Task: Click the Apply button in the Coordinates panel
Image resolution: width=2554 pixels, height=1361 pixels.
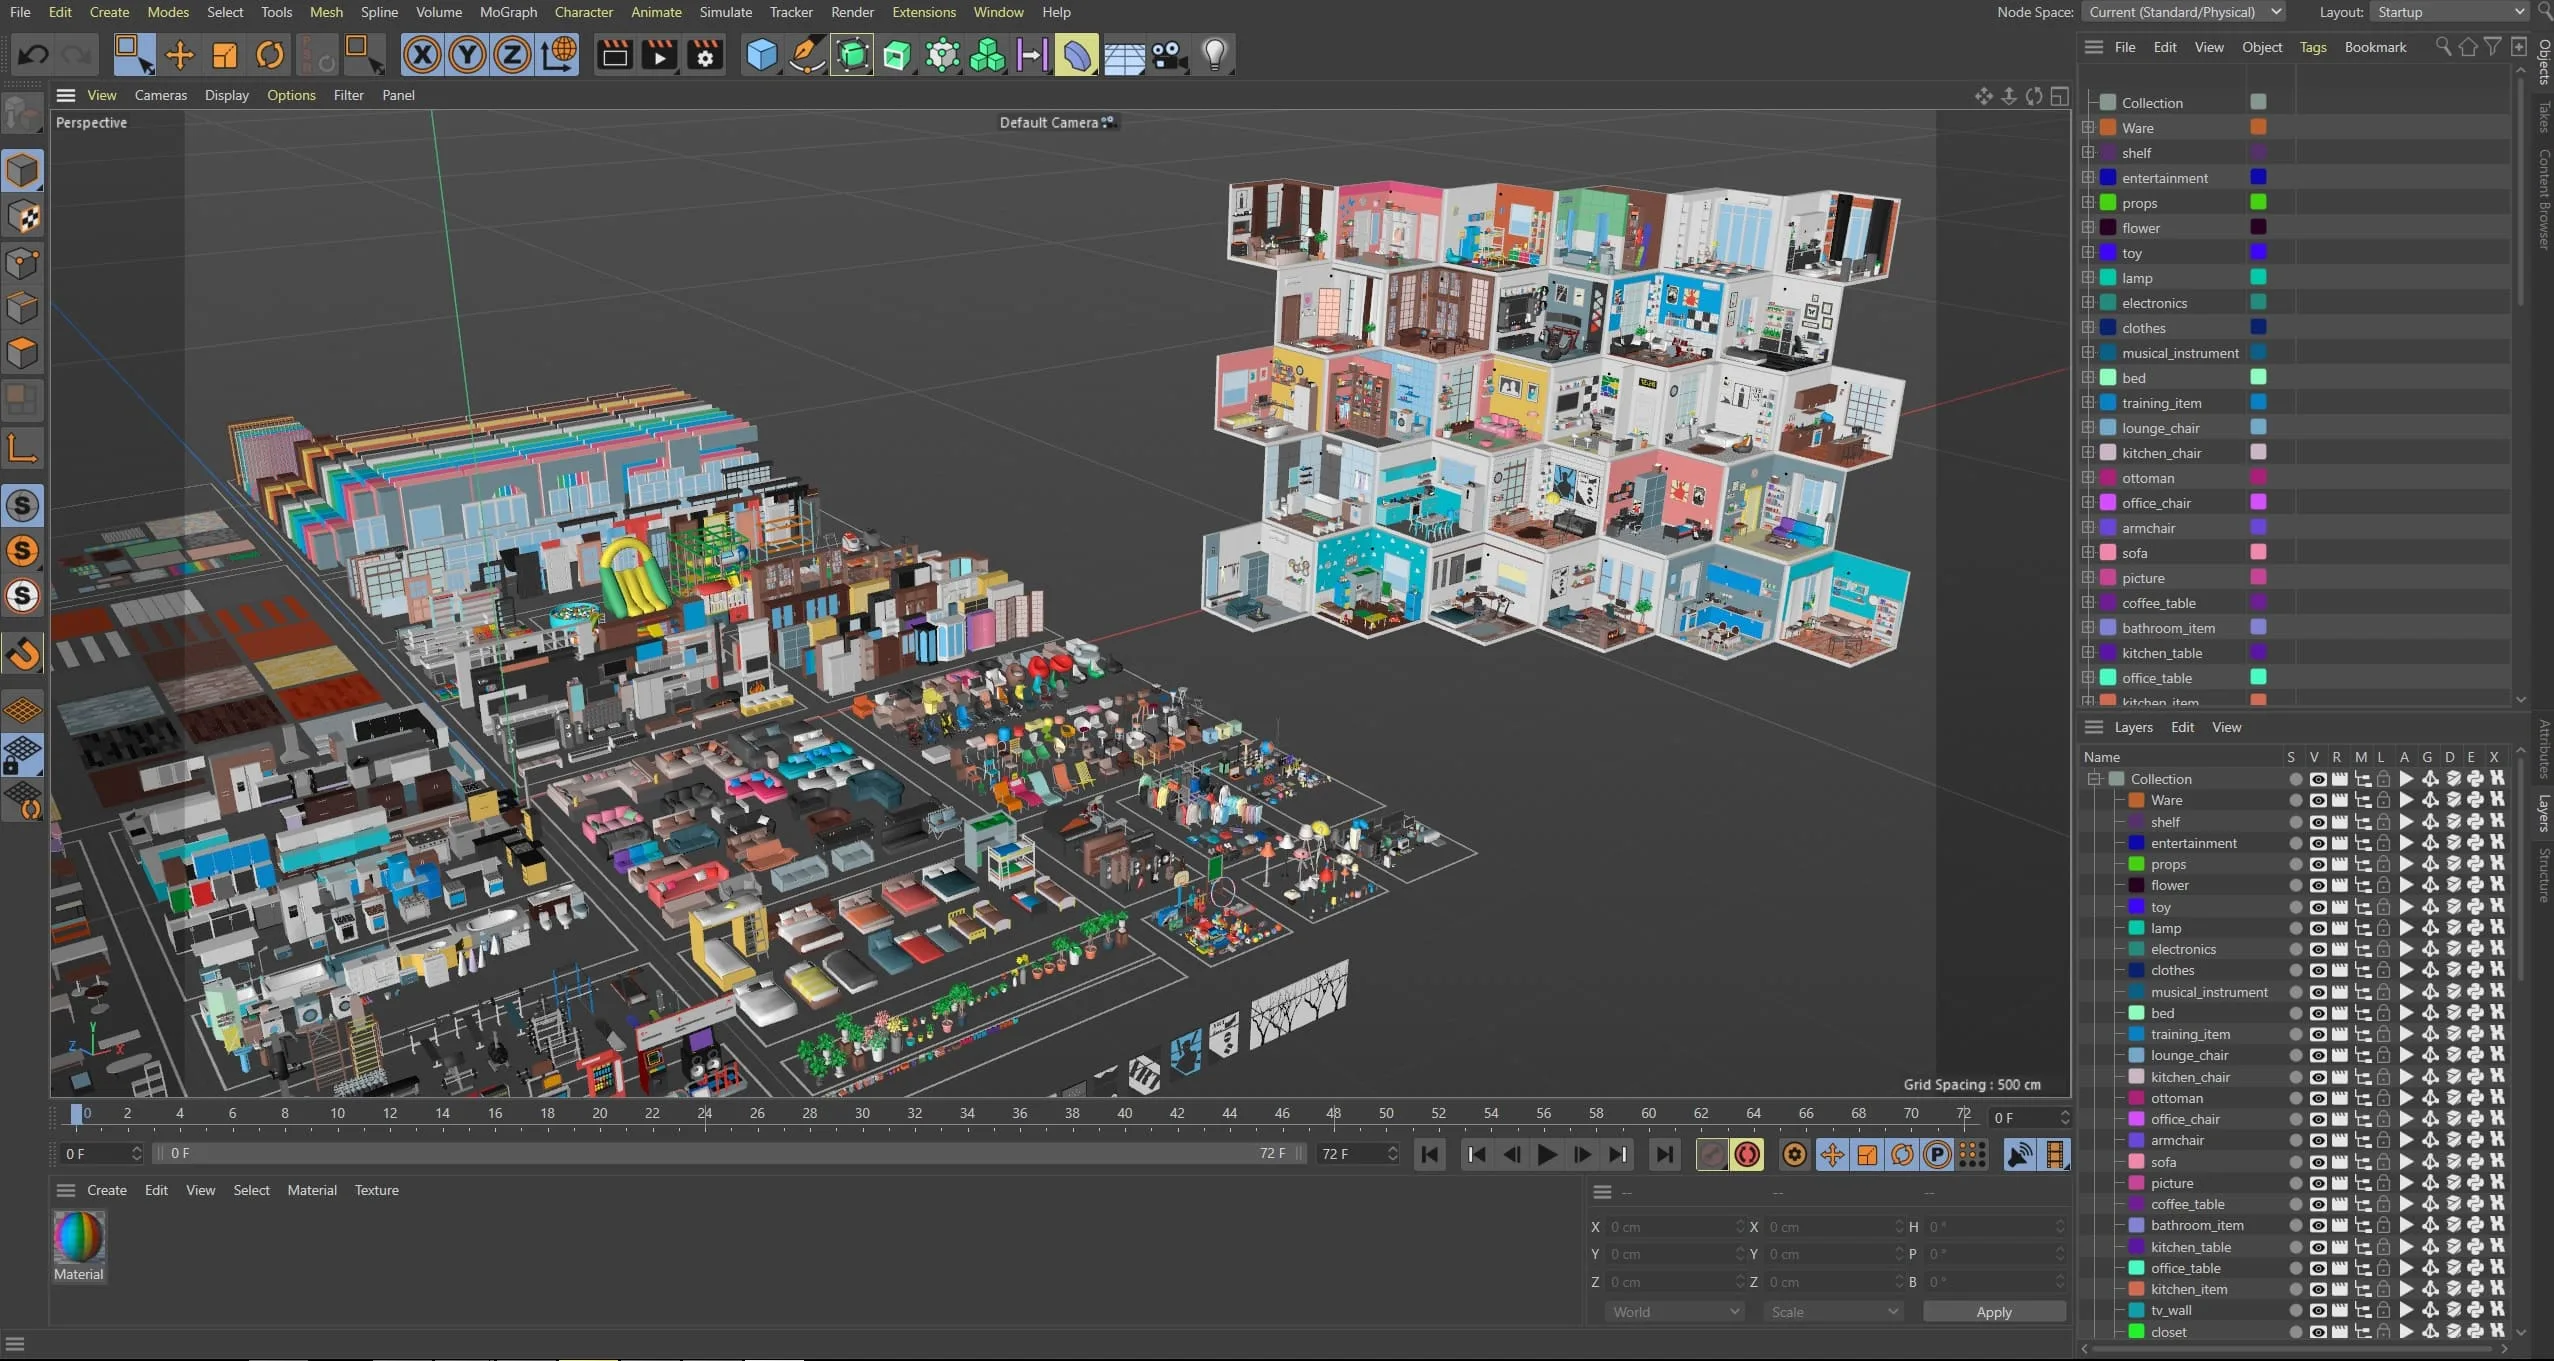Action: tap(1994, 1312)
